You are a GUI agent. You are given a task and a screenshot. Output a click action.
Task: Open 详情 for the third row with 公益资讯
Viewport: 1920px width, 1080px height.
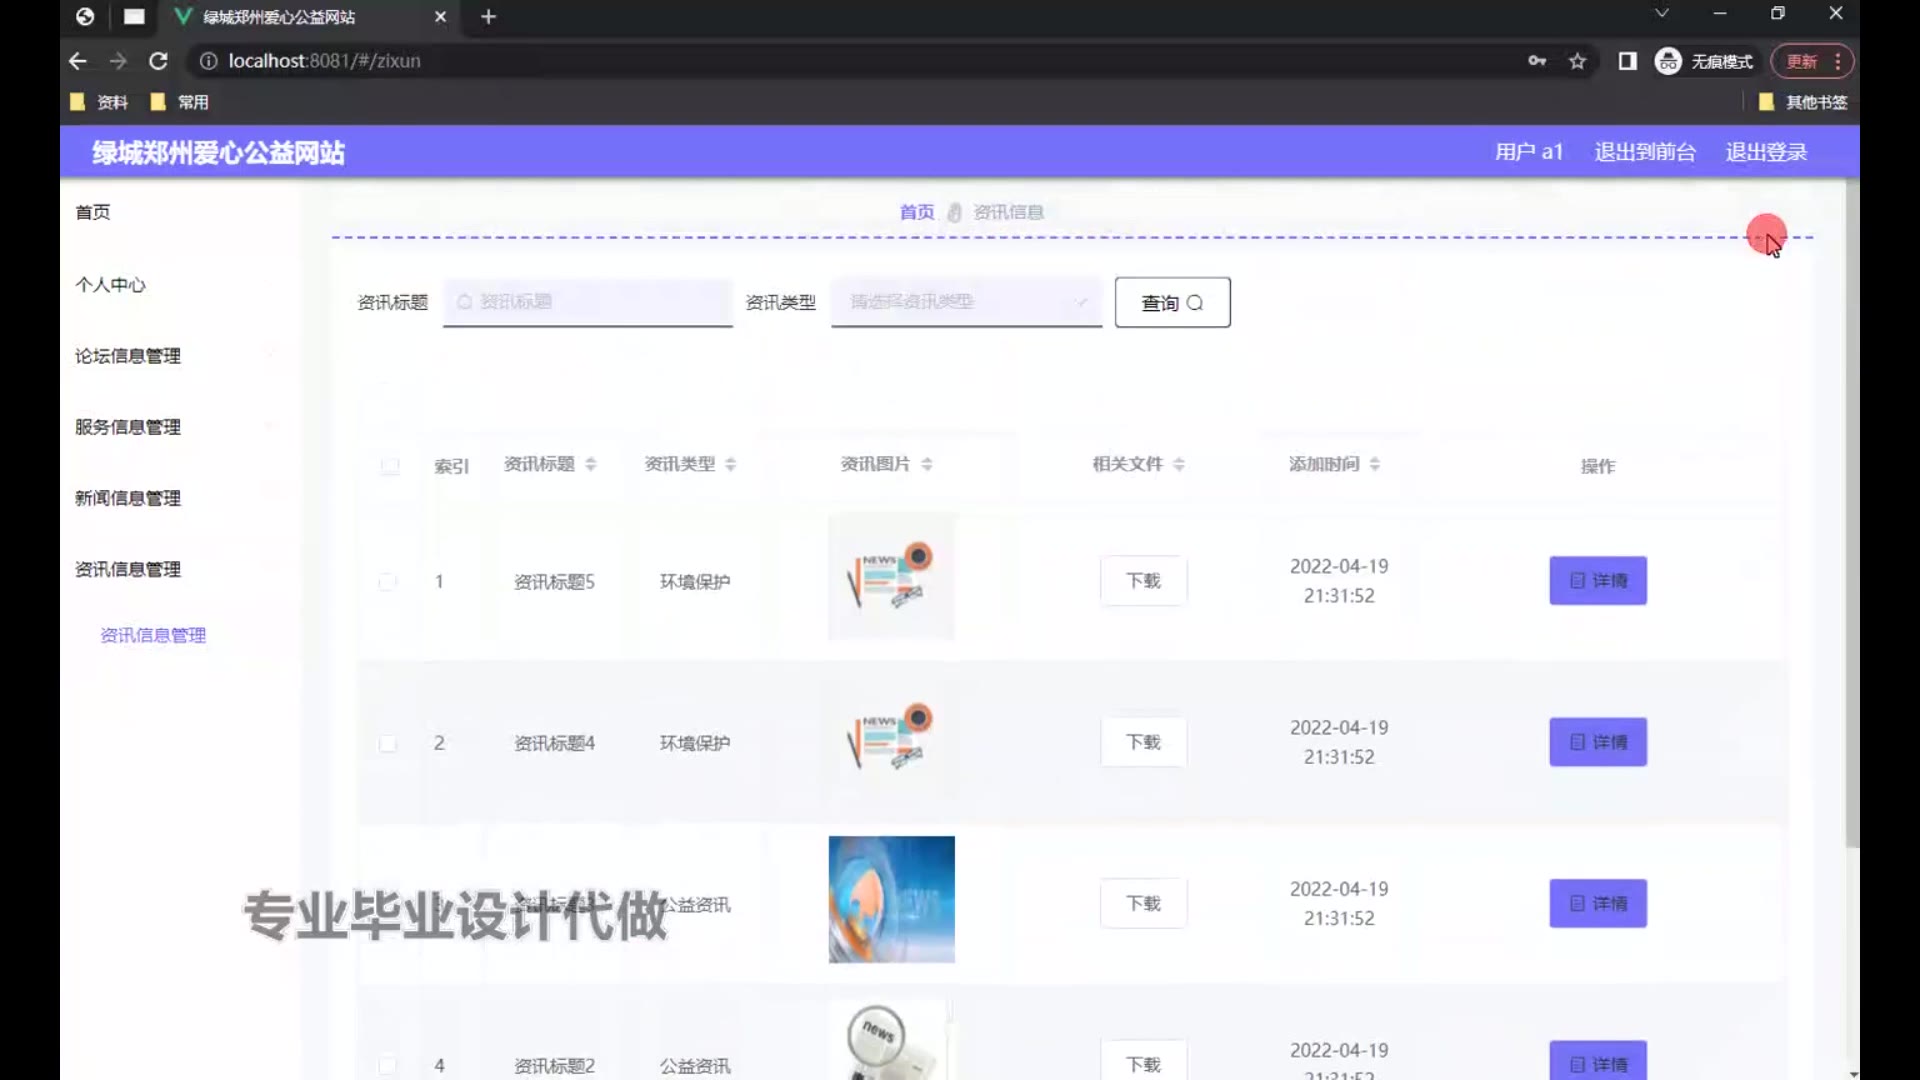(x=1598, y=903)
